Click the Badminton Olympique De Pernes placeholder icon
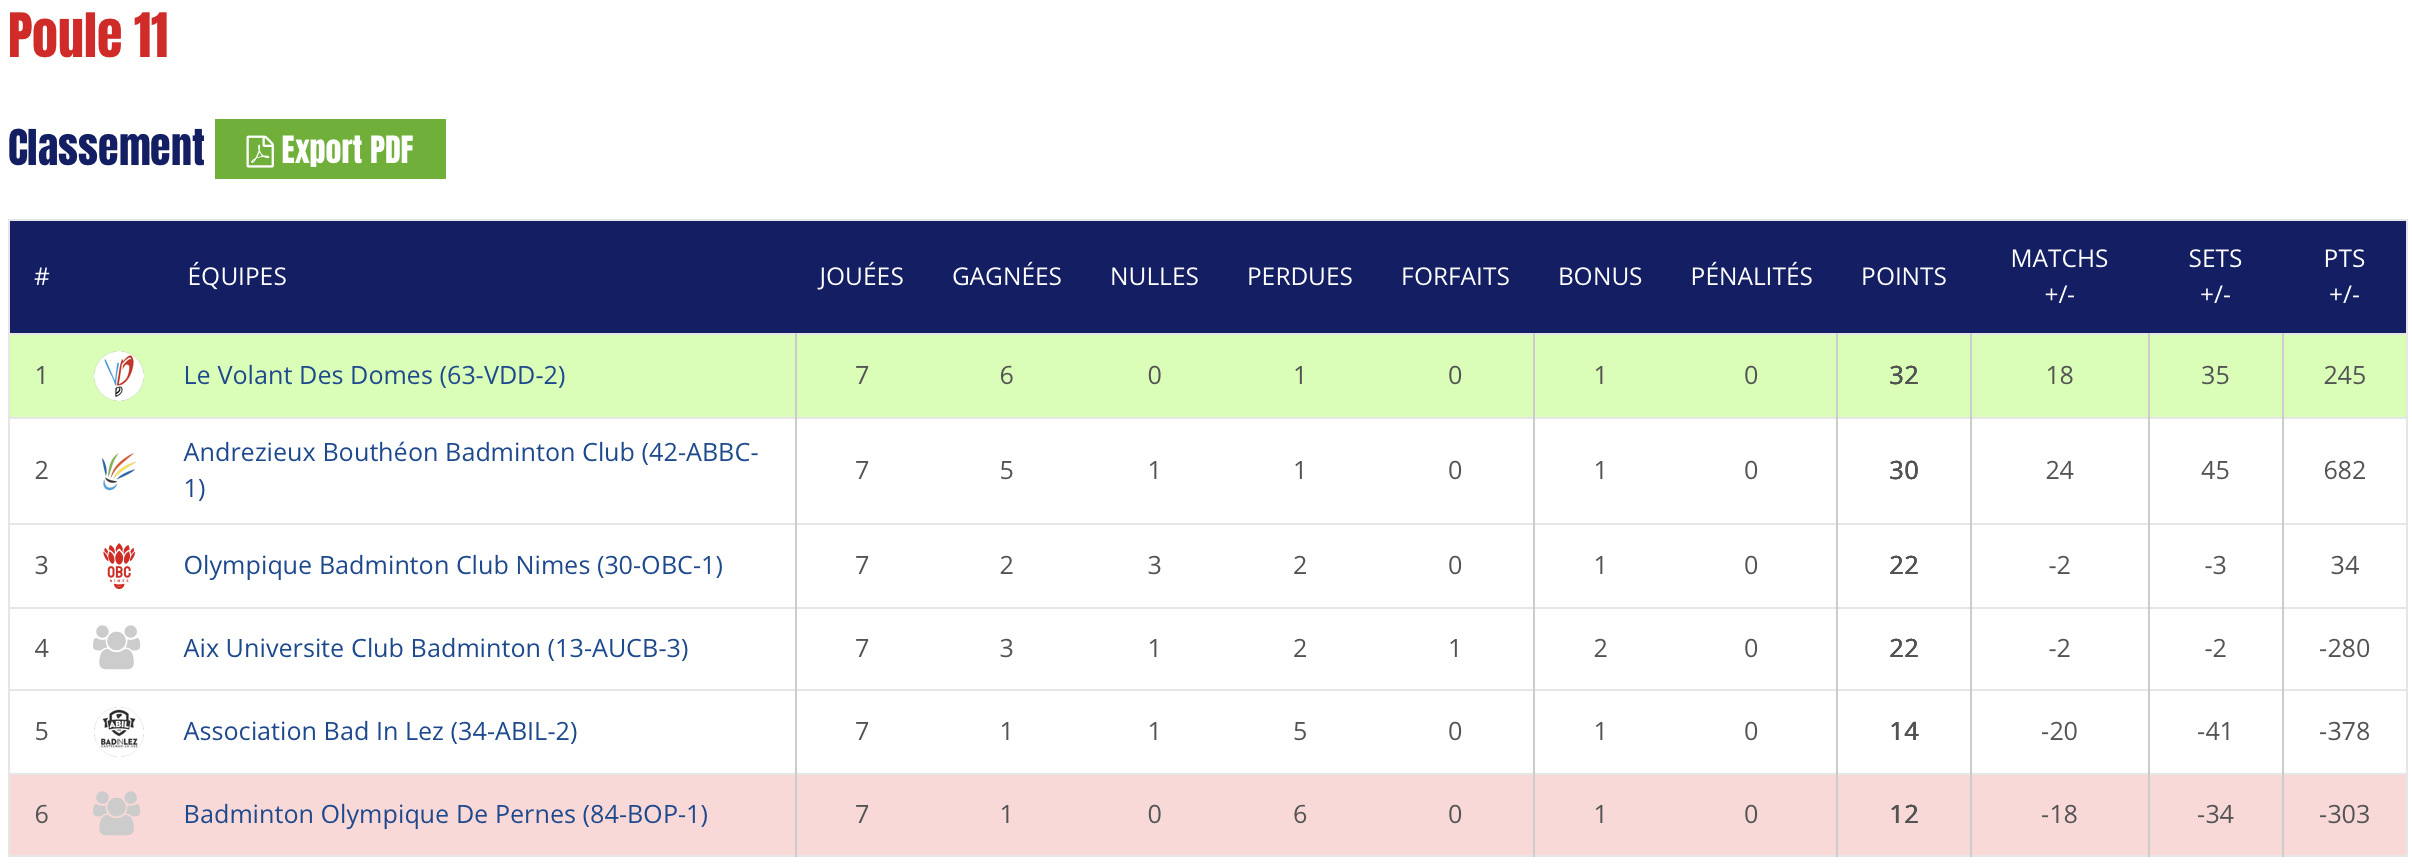Viewport: 2412px width, 864px height. pyautogui.click(x=117, y=814)
